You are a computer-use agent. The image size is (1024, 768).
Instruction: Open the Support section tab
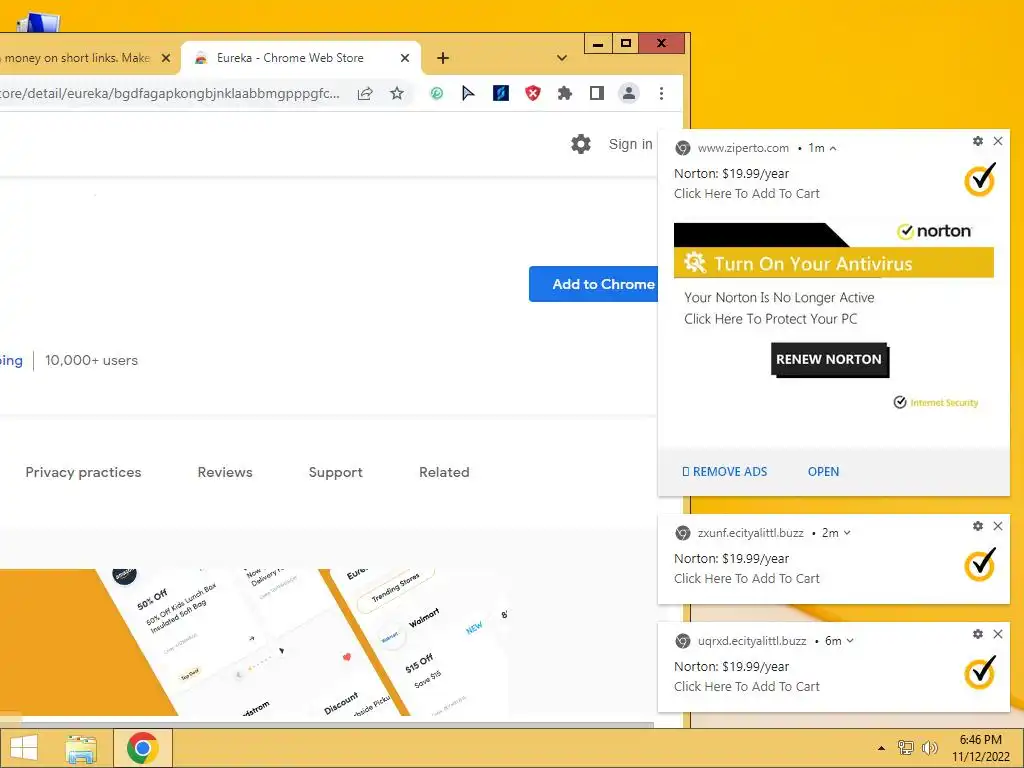(x=335, y=472)
